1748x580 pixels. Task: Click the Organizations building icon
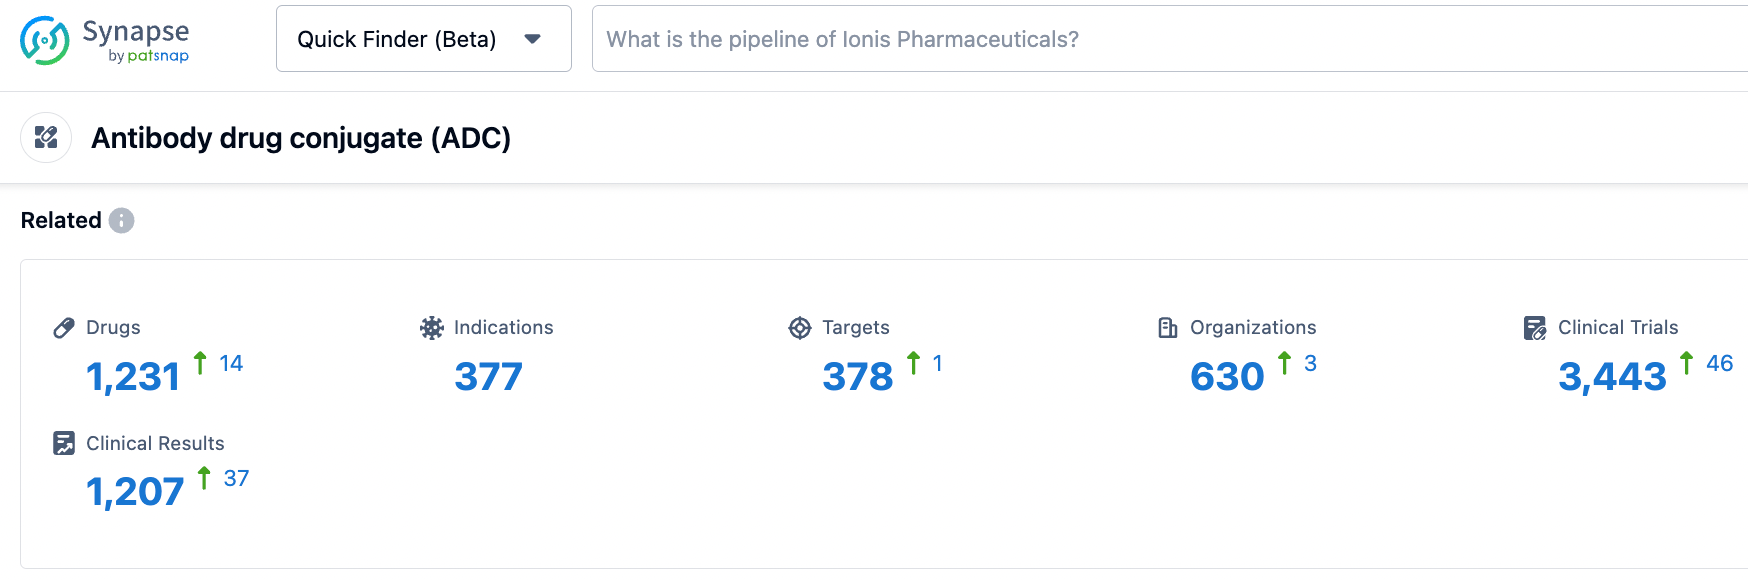1167,328
